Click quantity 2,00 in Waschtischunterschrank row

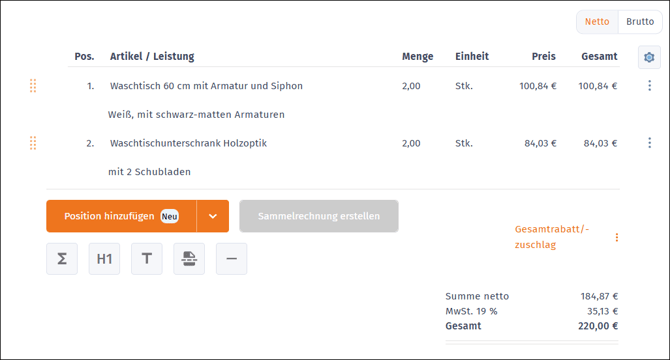pyautogui.click(x=411, y=143)
